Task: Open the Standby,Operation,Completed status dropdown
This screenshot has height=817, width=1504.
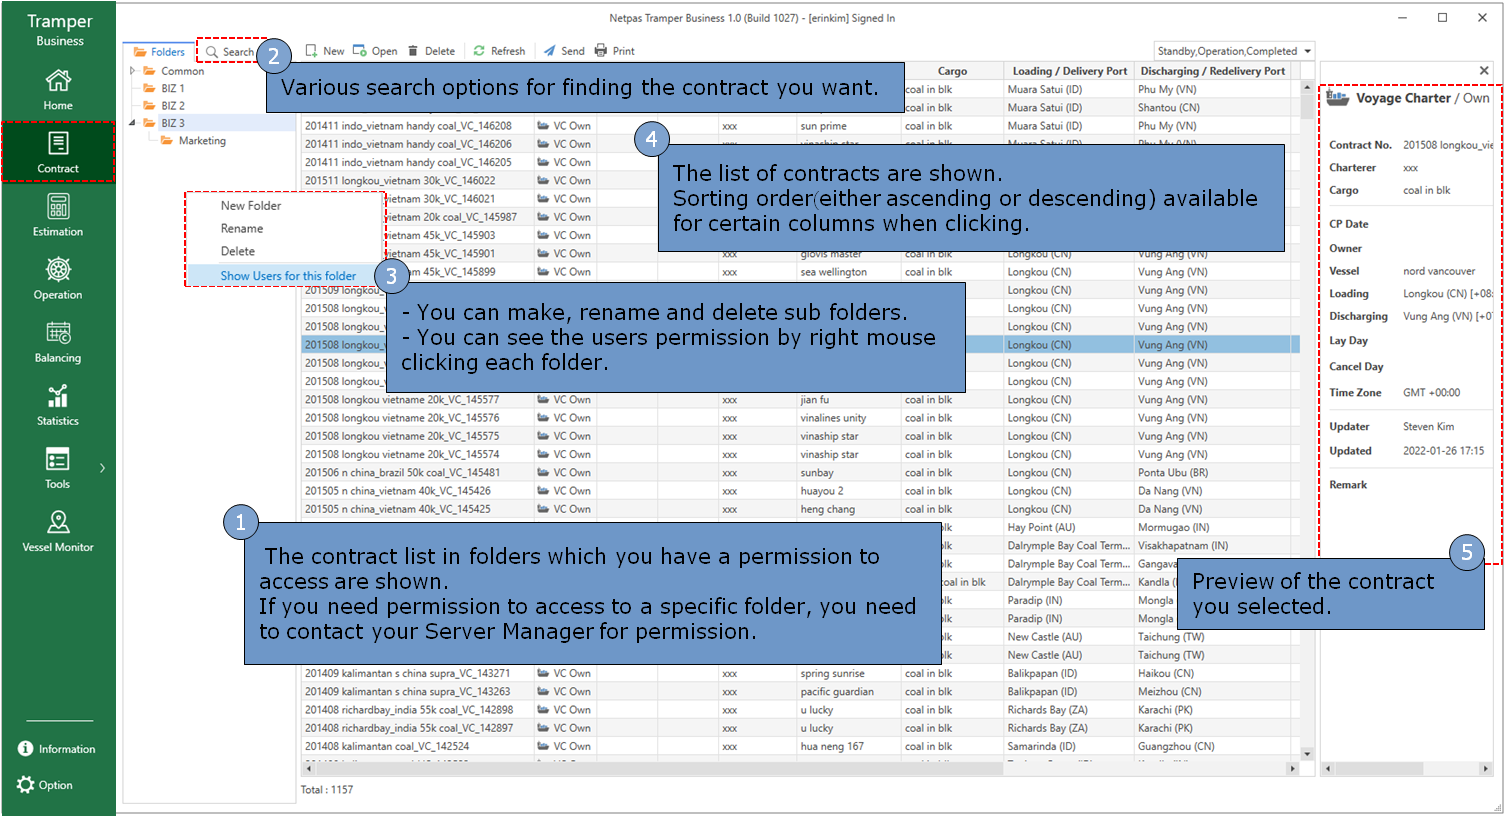Action: click(x=1234, y=51)
